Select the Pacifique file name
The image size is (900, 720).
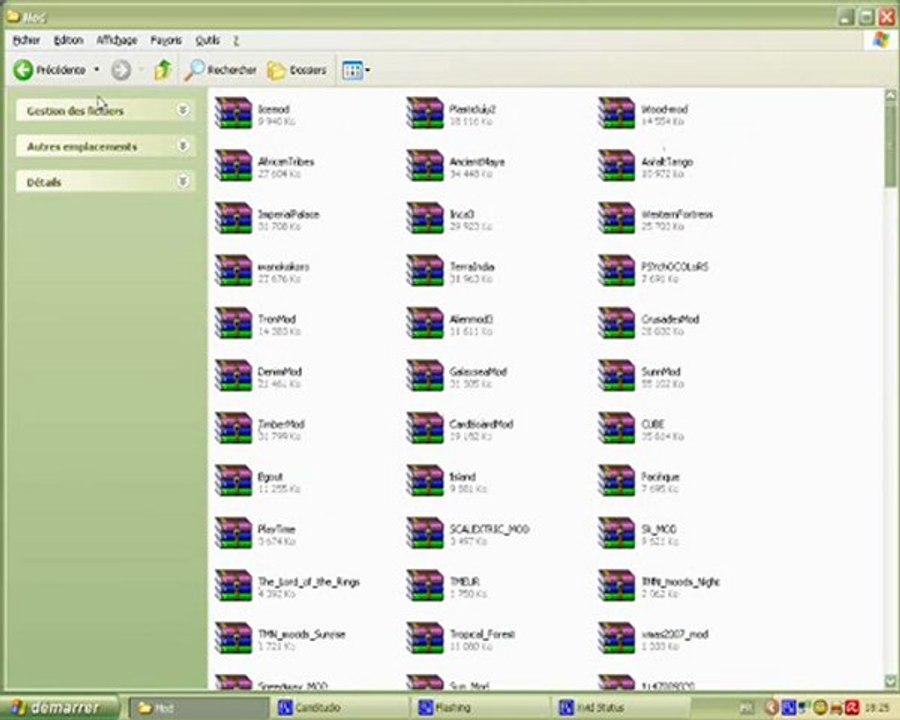[660, 477]
